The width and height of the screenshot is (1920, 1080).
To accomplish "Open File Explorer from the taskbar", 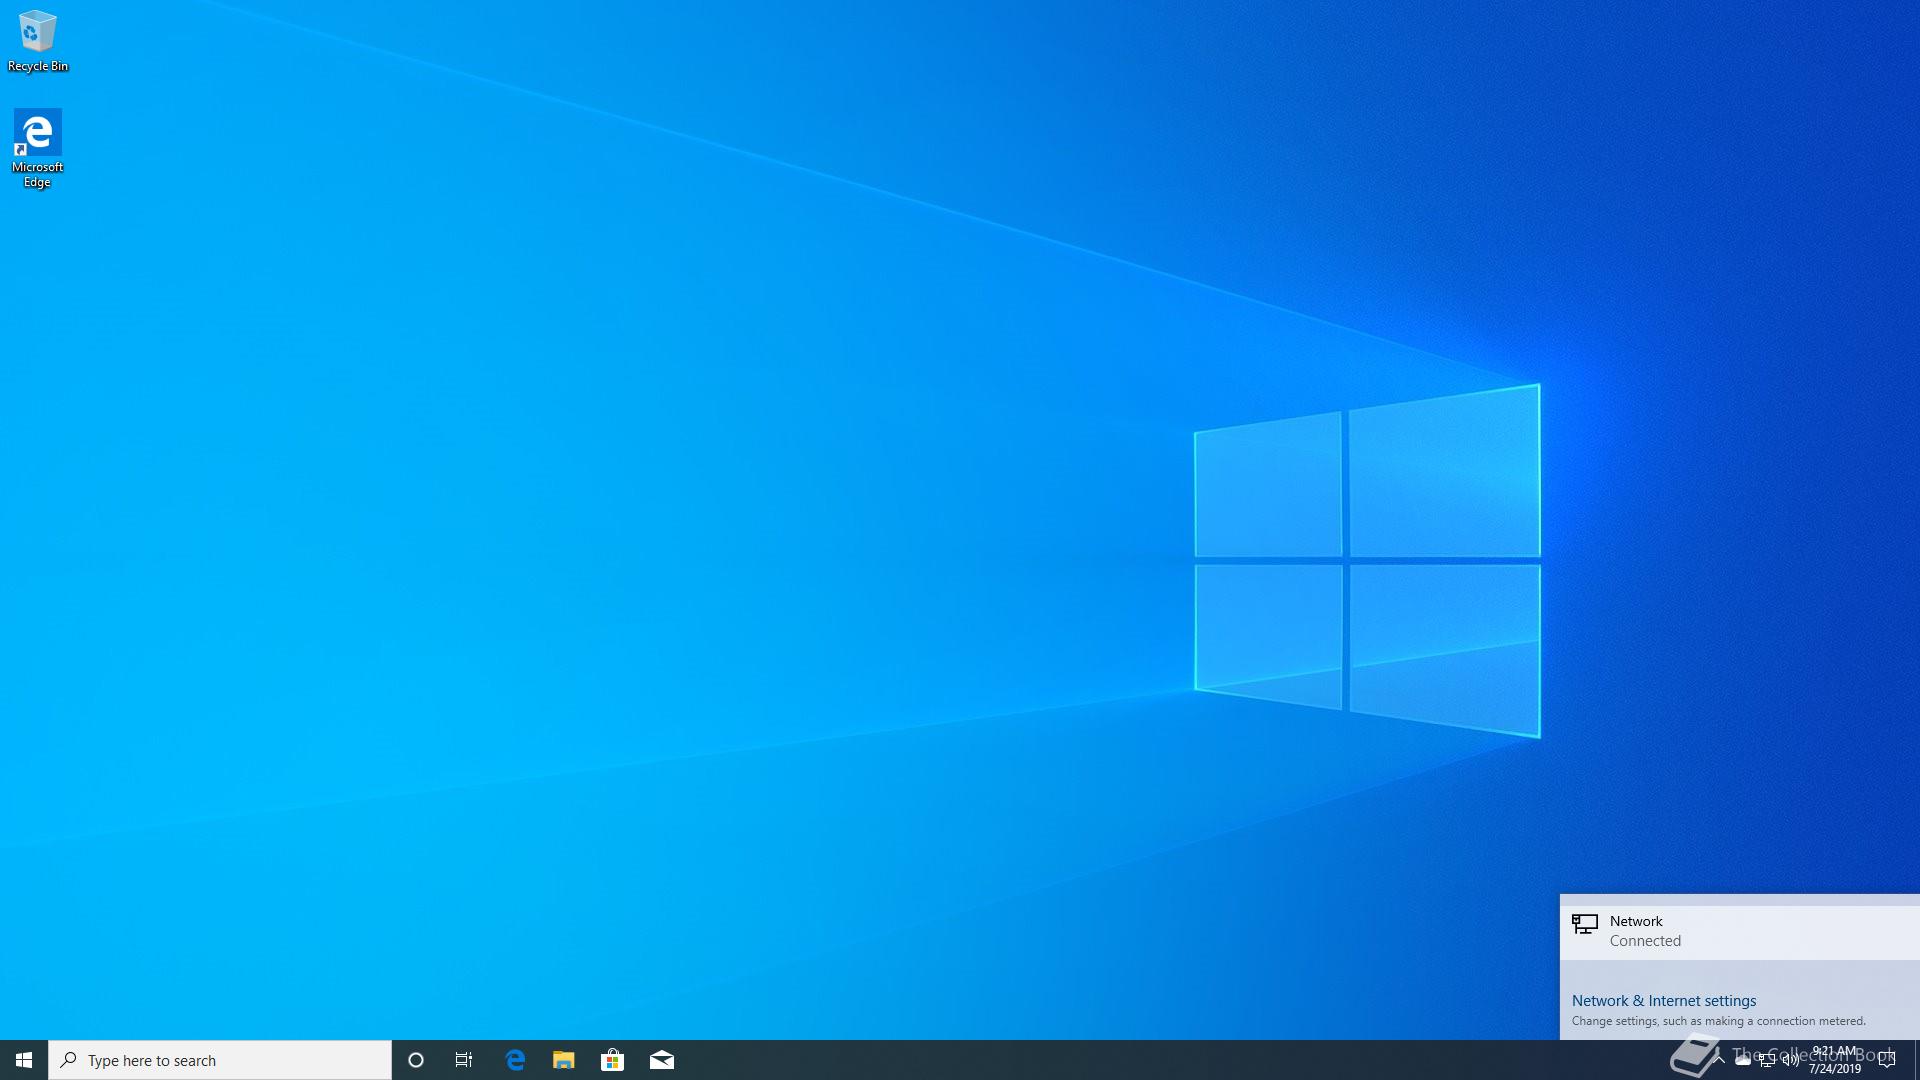I will point(564,1060).
